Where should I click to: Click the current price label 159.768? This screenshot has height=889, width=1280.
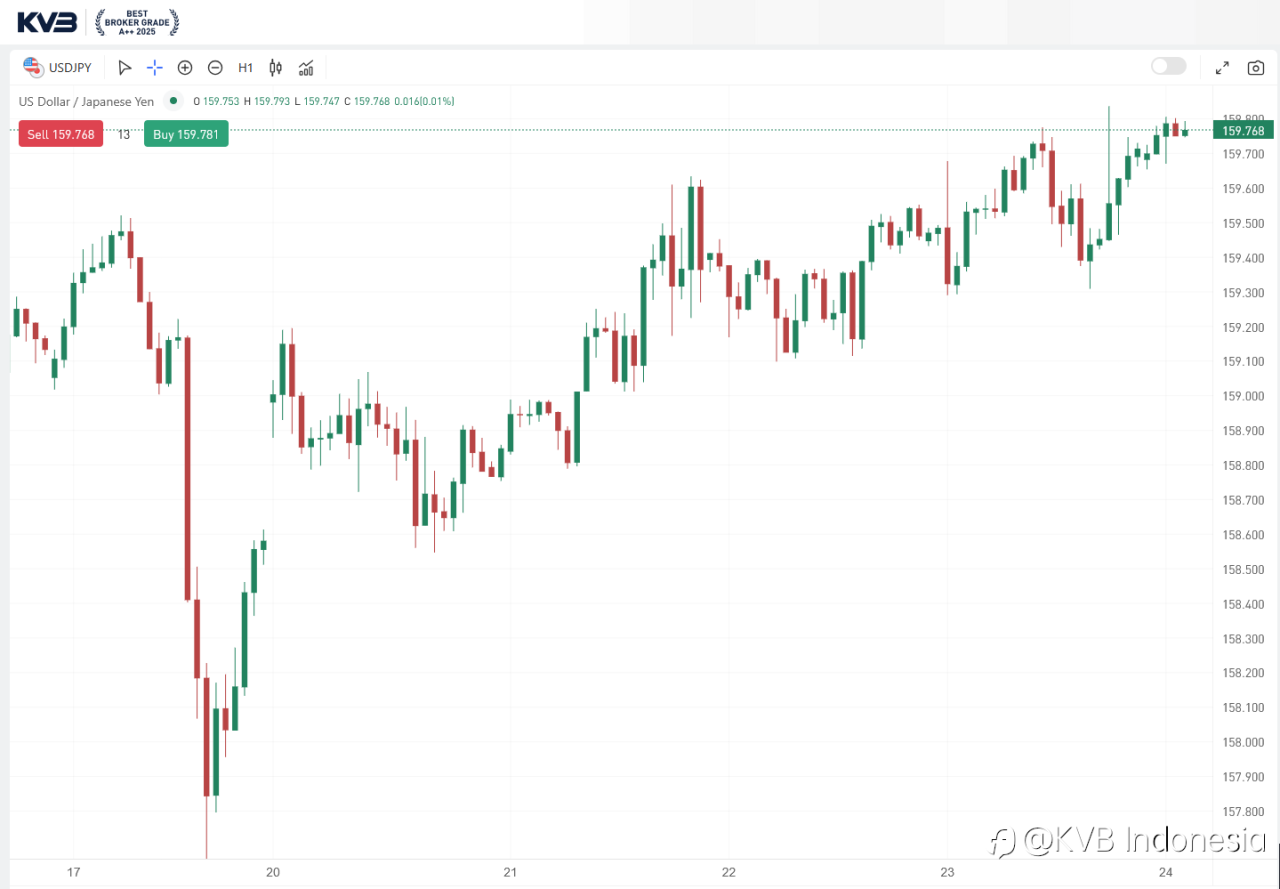[1243, 131]
